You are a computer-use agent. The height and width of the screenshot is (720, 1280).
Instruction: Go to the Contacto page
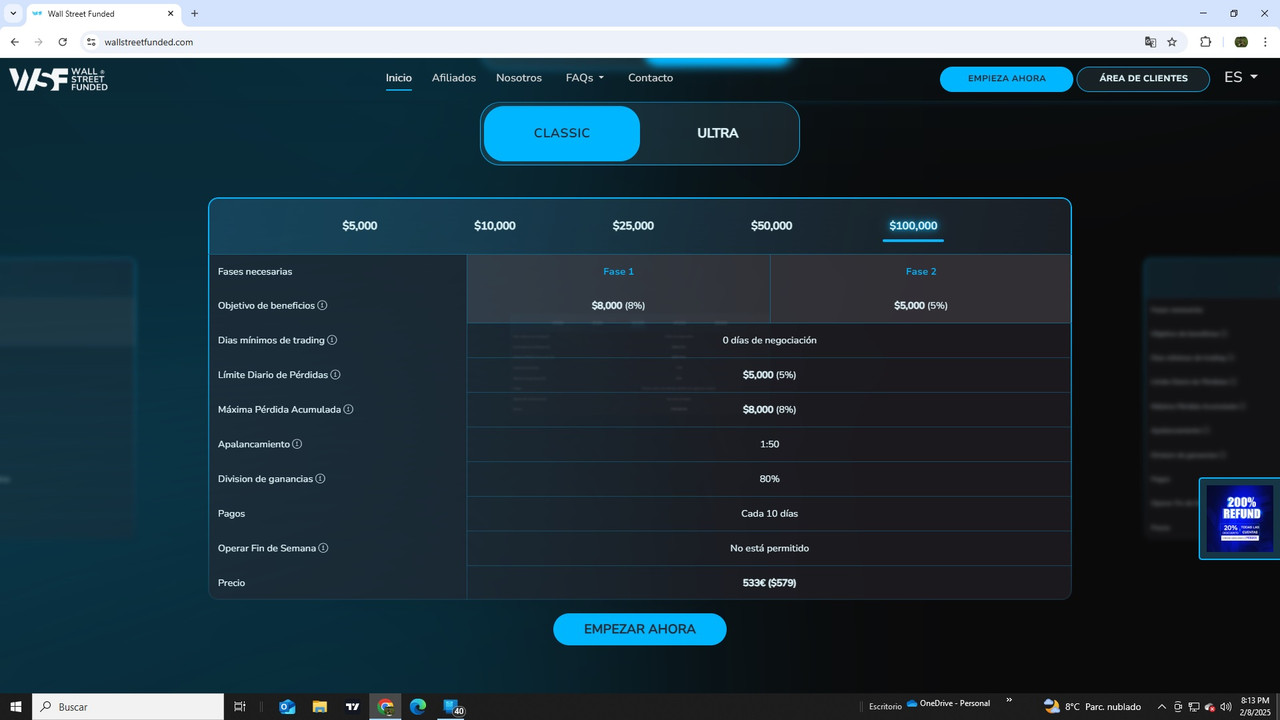pos(650,78)
